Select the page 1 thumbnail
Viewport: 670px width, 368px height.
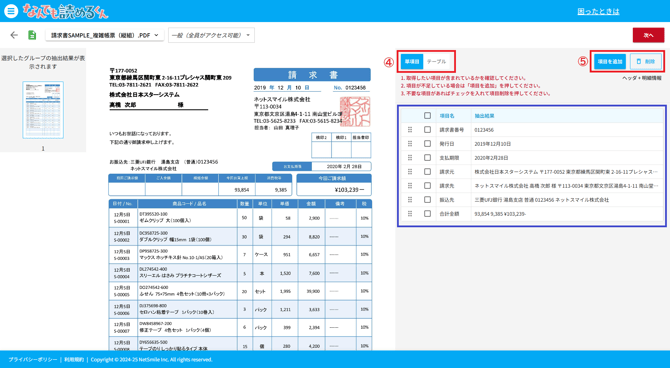point(43,110)
